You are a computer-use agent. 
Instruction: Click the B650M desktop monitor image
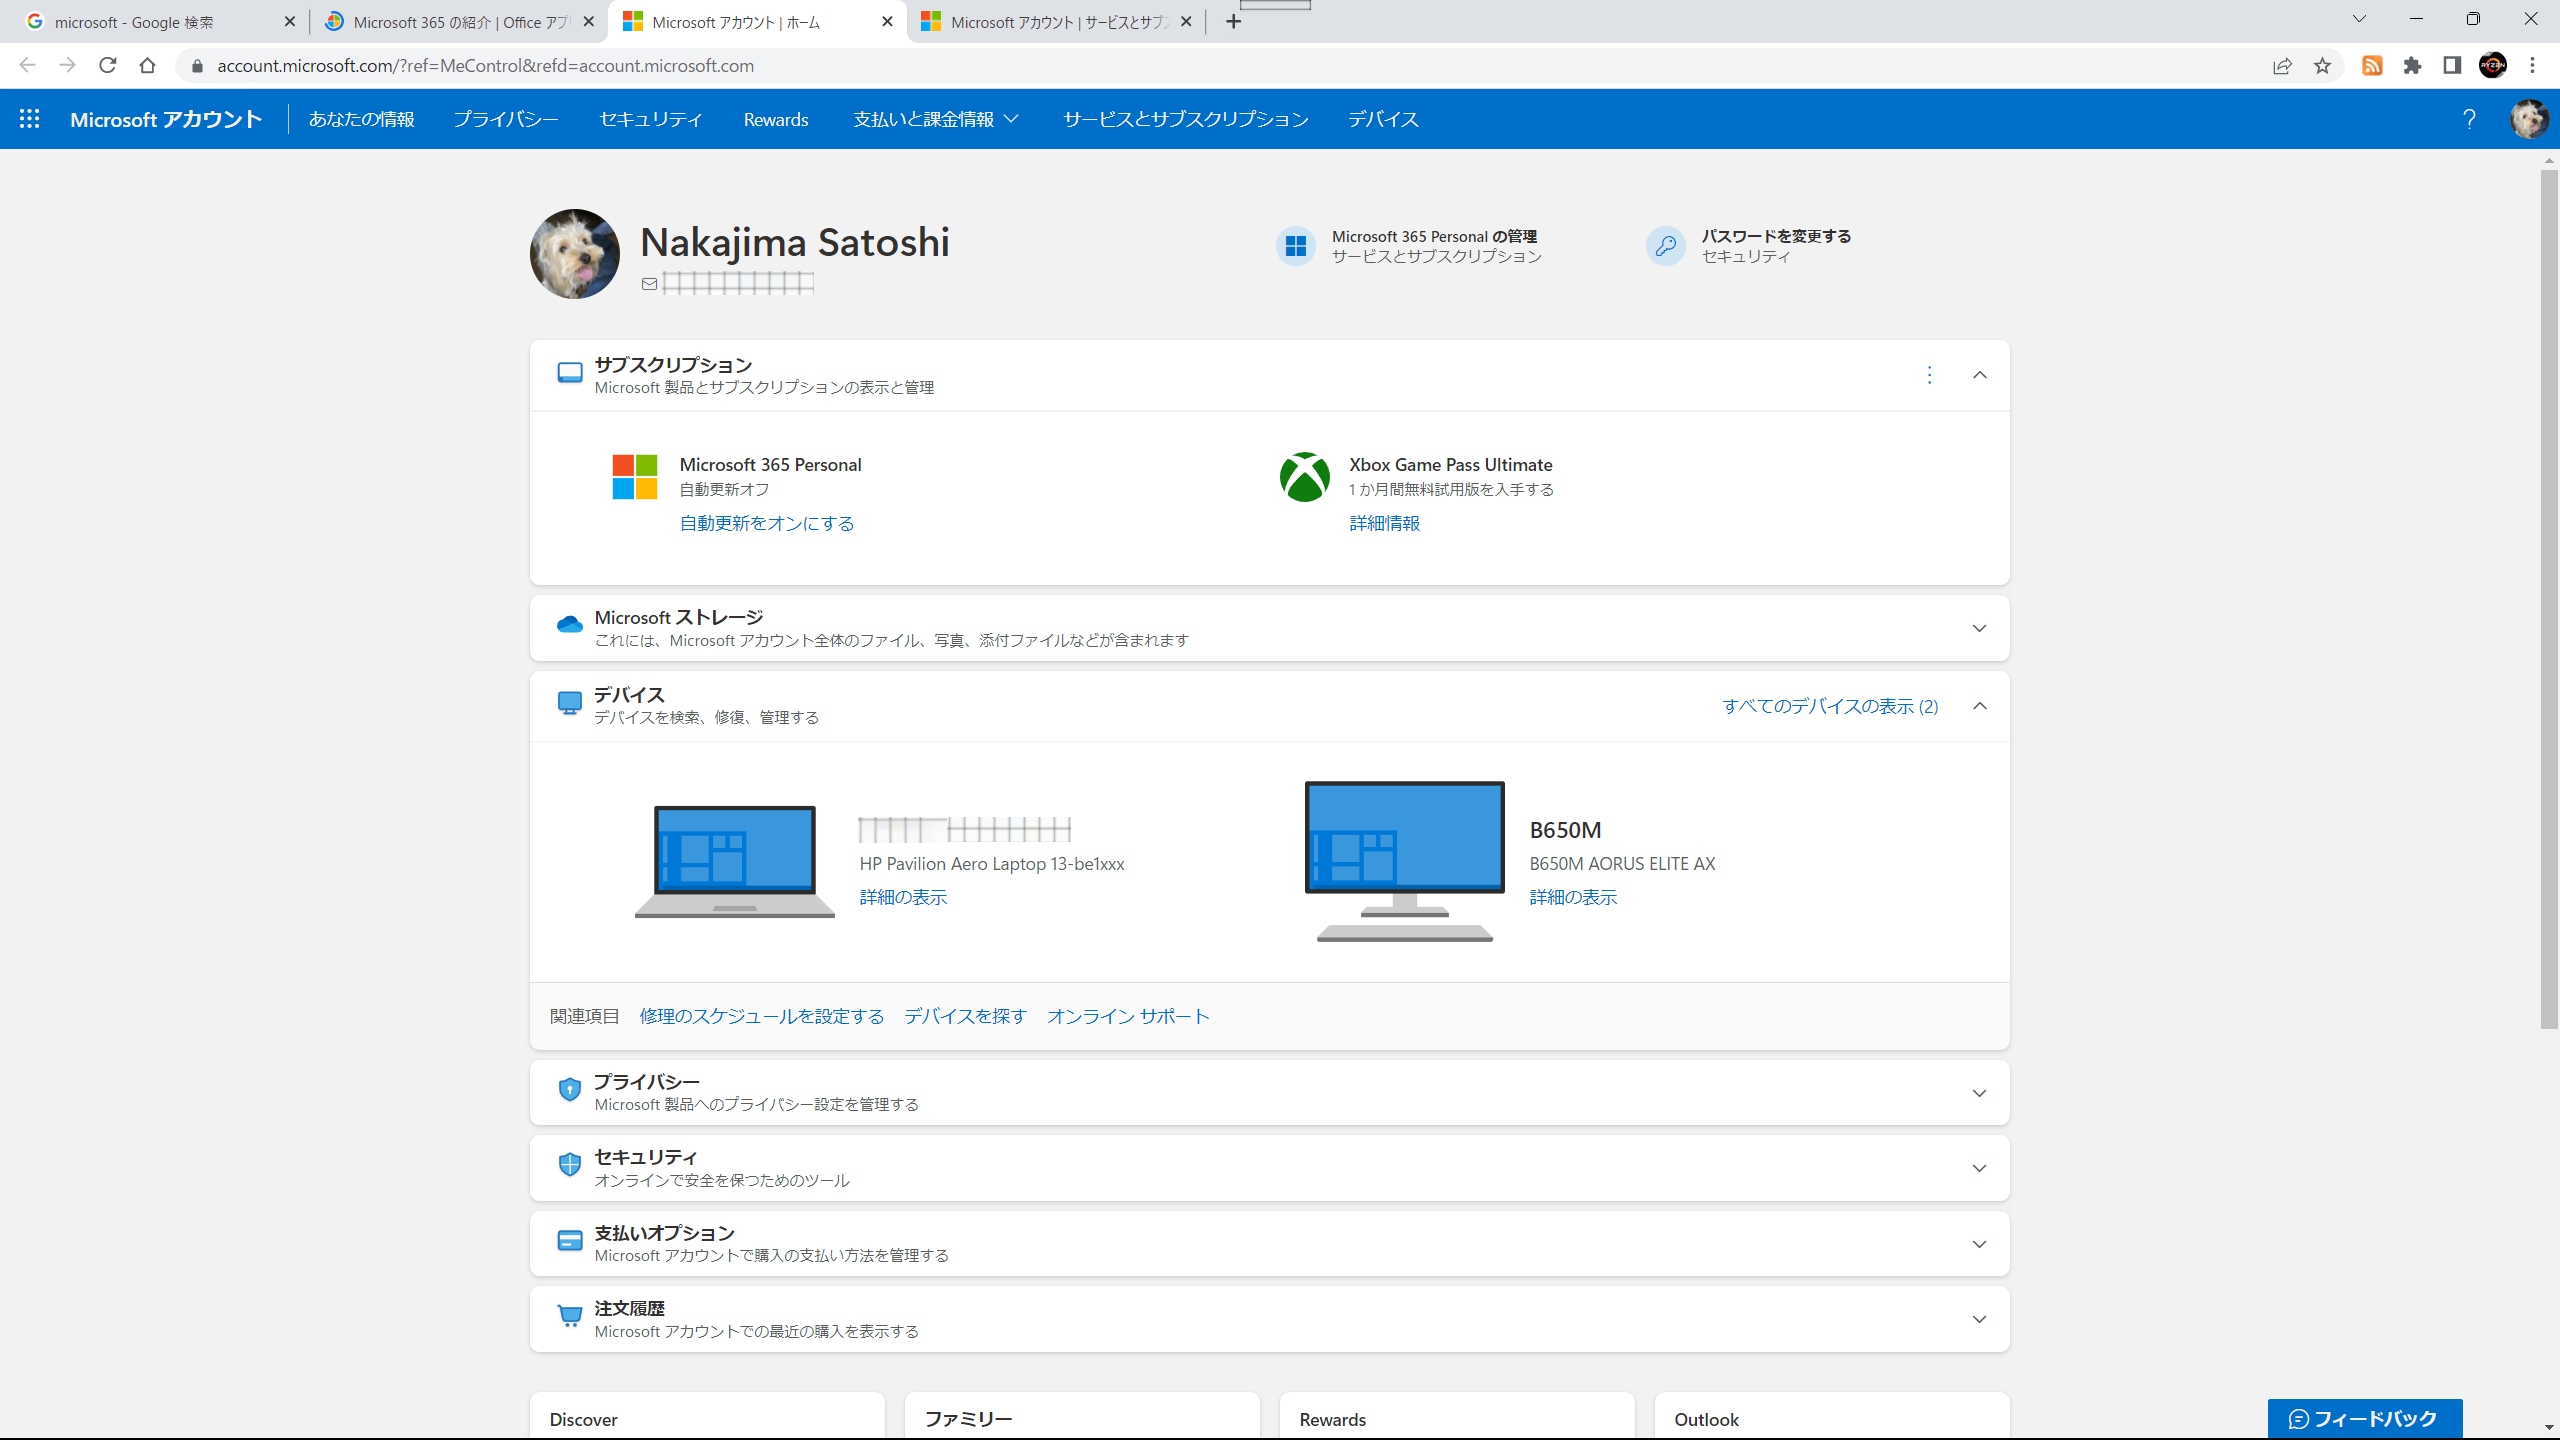tap(1405, 861)
